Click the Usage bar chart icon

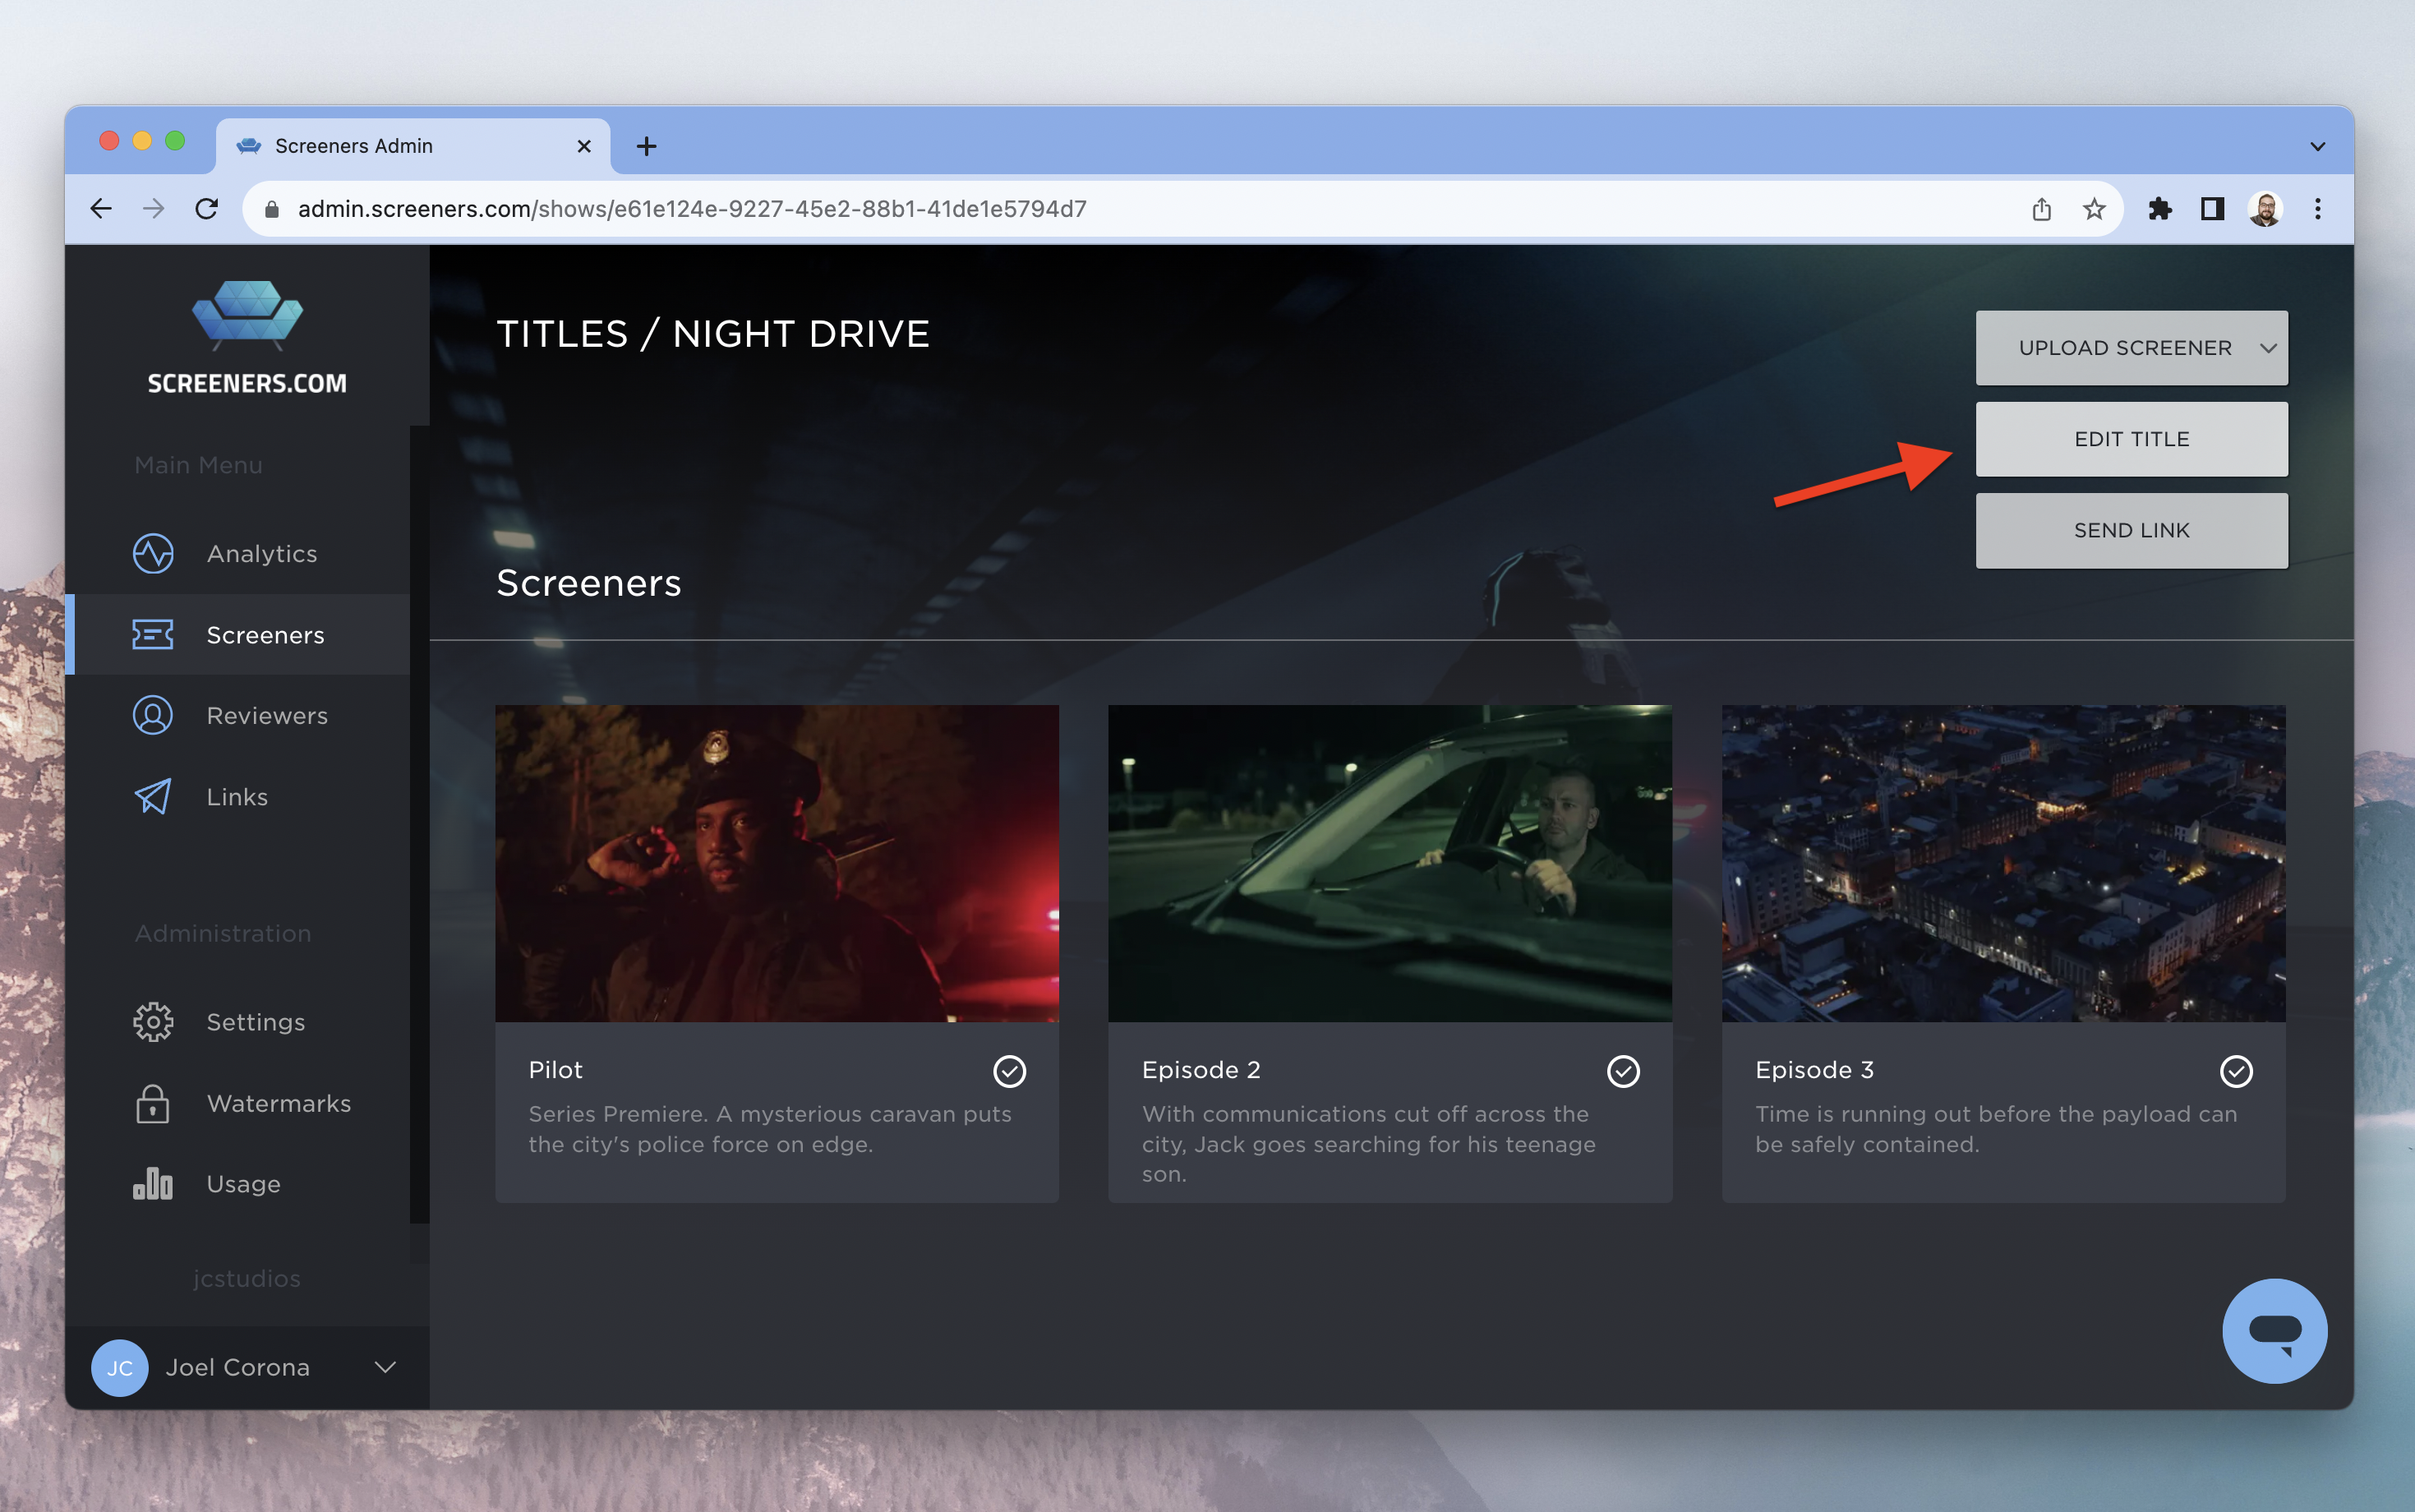click(x=153, y=1184)
